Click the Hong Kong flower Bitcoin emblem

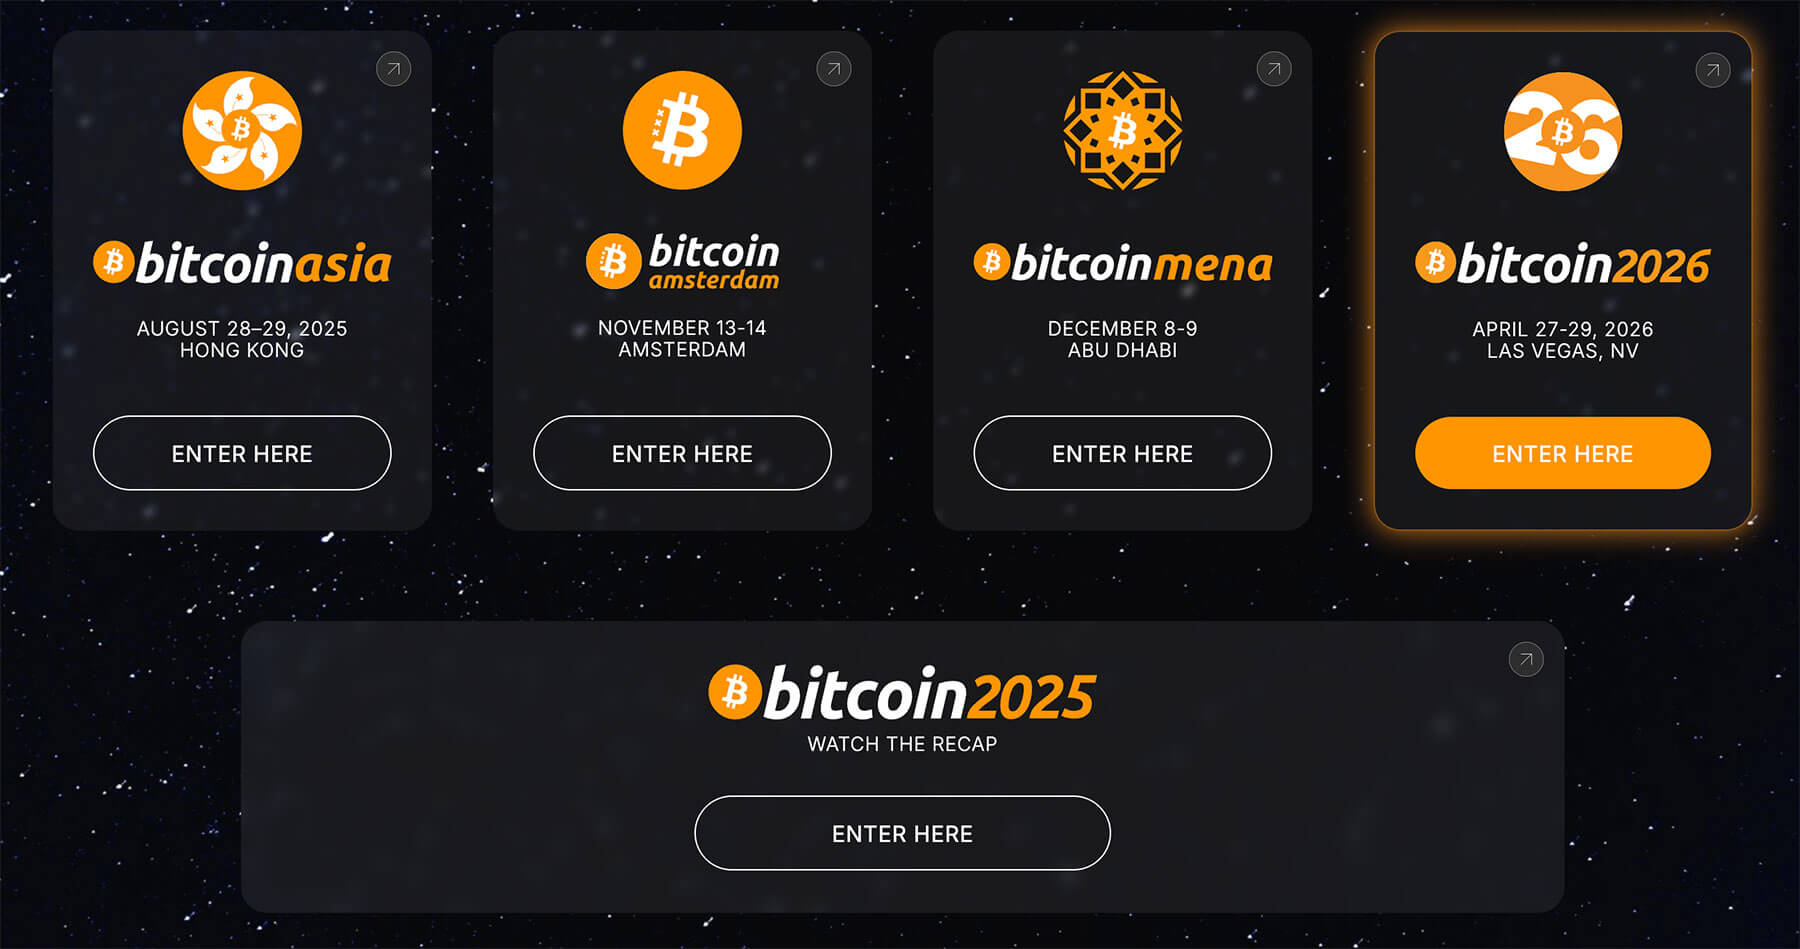click(x=242, y=130)
